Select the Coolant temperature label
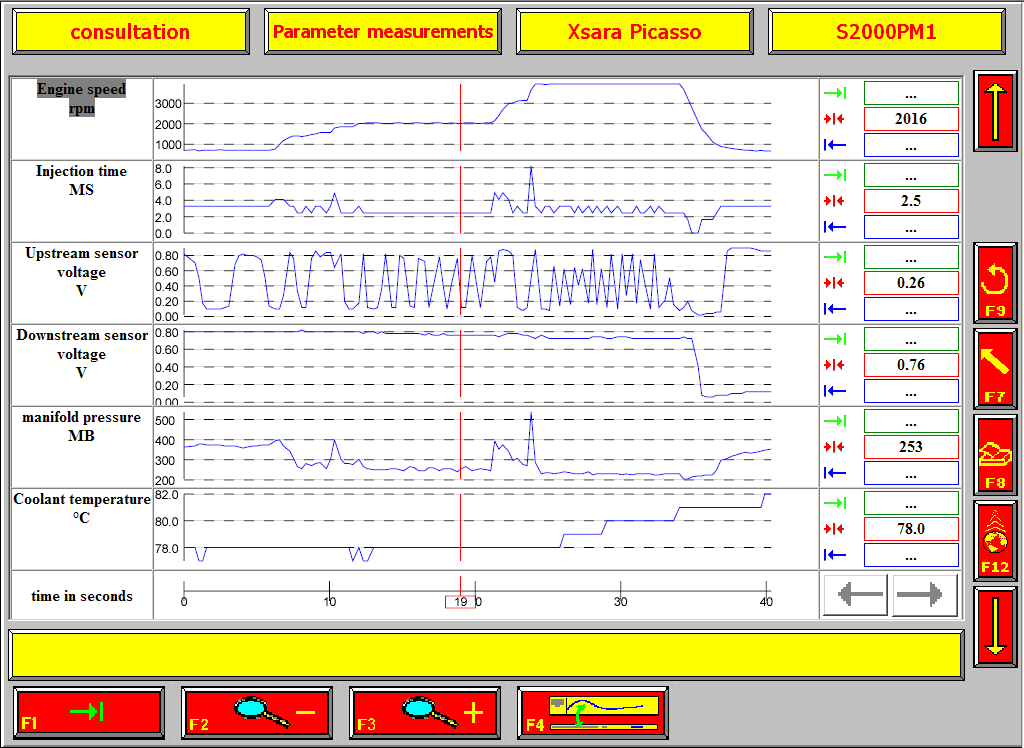This screenshot has height=748, width=1024. (82, 508)
